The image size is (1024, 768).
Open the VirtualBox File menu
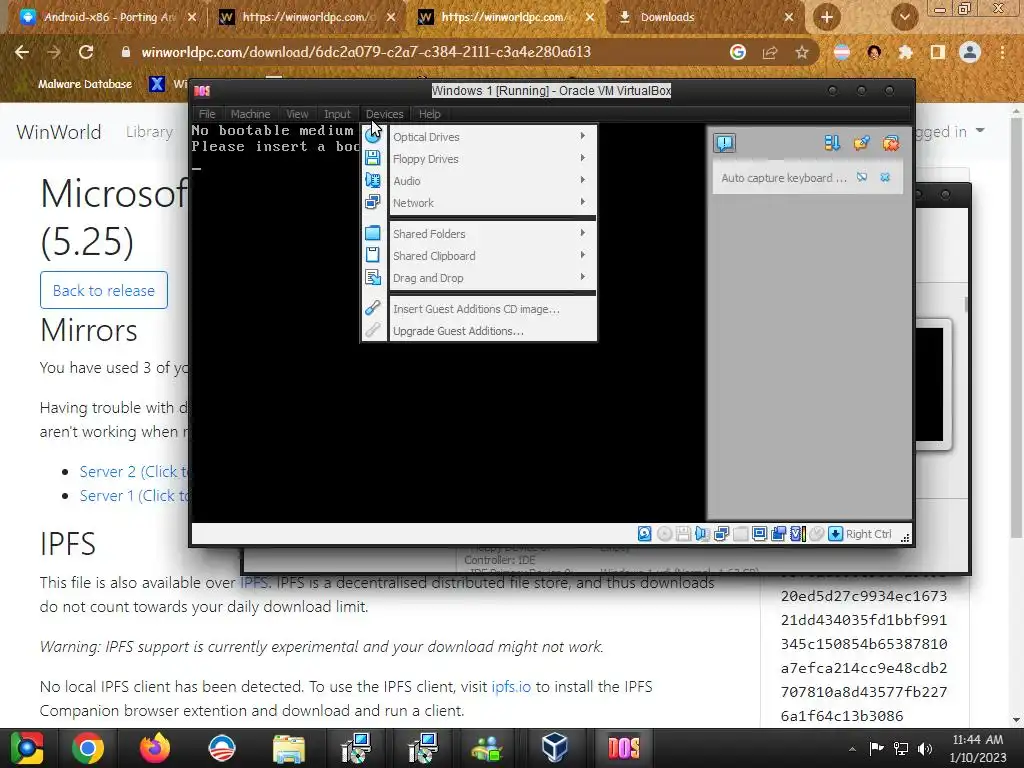tap(207, 114)
